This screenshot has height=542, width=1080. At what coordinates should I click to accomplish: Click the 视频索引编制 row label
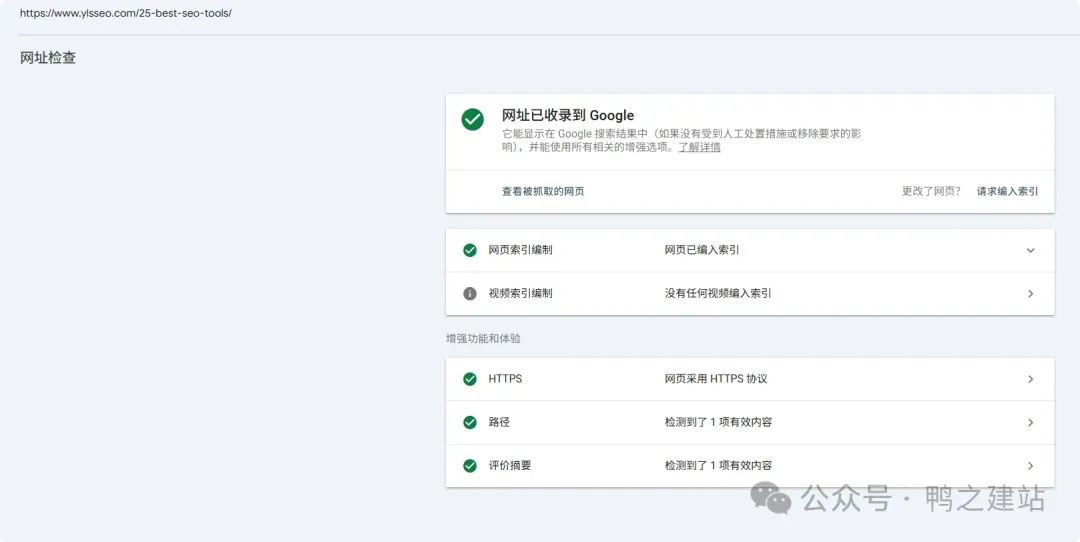tap(520, 293)
